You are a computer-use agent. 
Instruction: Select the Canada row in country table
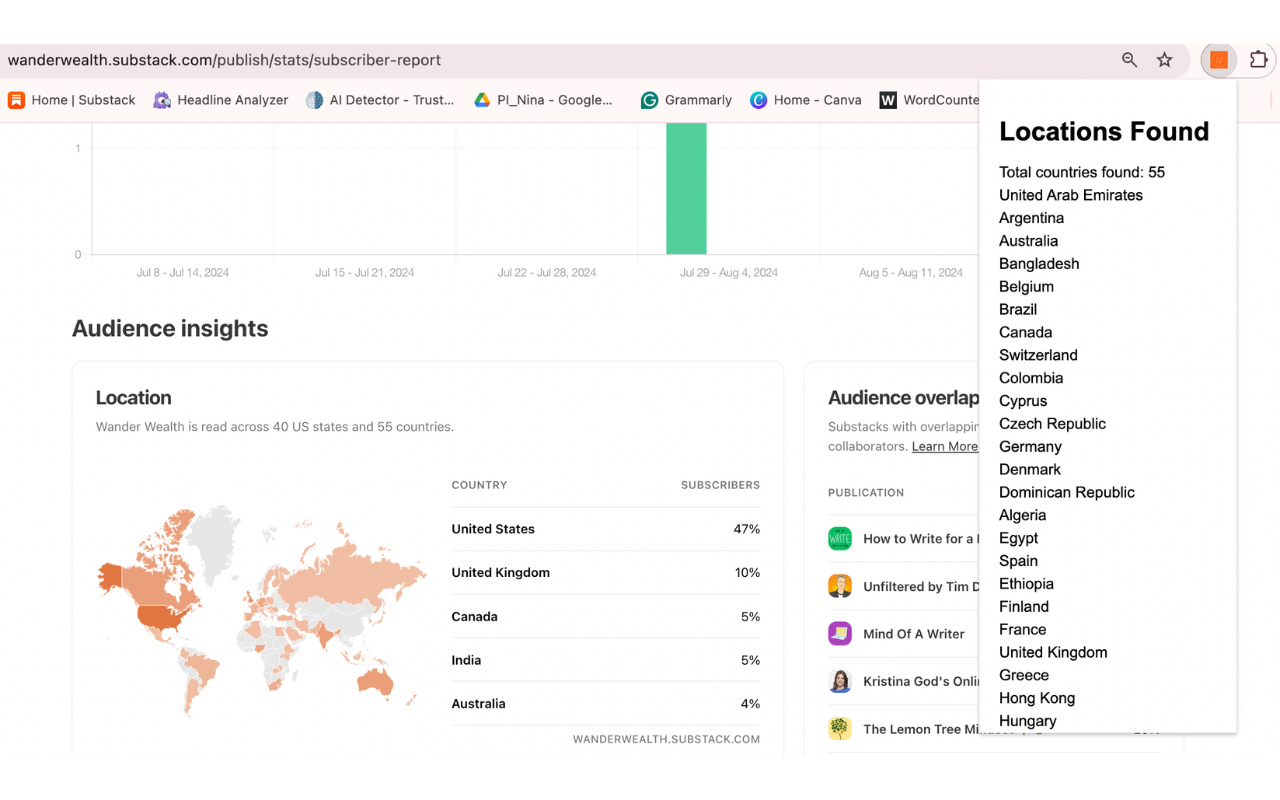[x=605, y=617]
